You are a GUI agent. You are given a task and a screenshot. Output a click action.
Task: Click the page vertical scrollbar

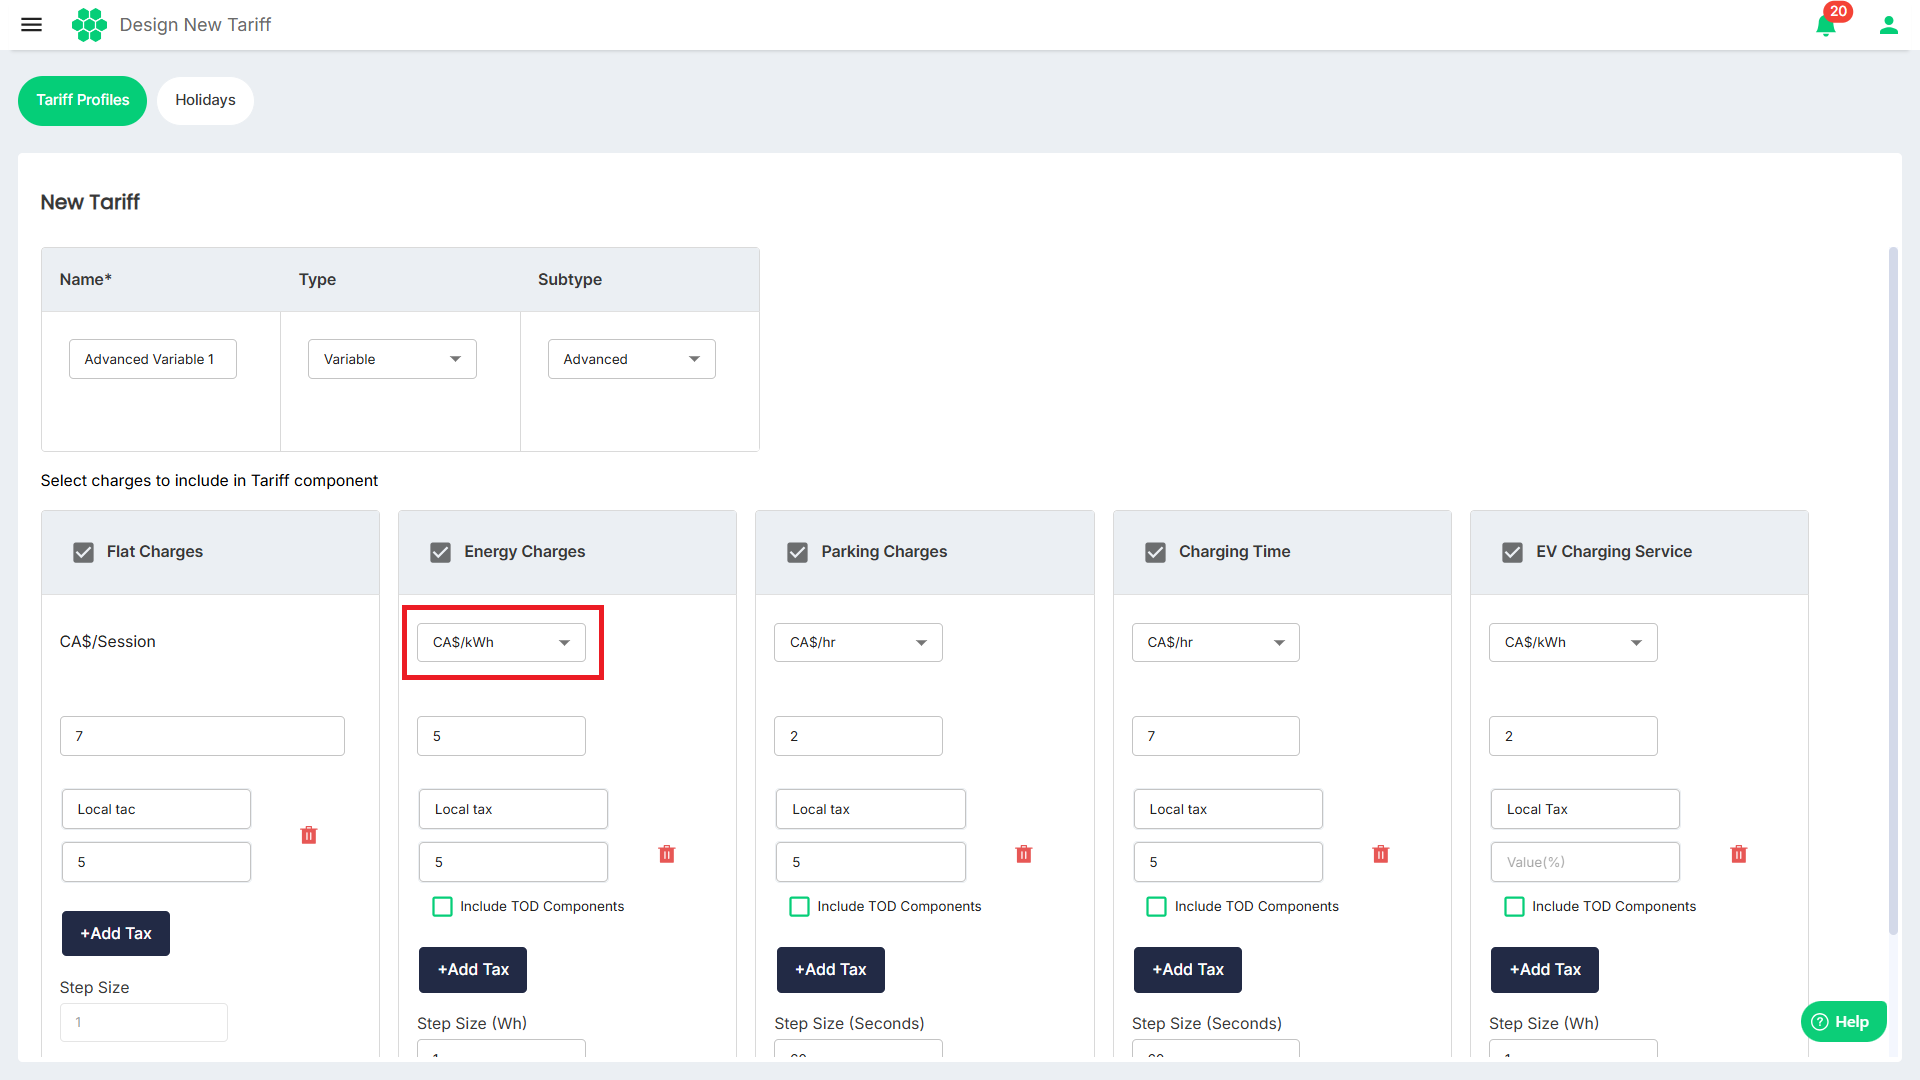tap(1892, 590)
